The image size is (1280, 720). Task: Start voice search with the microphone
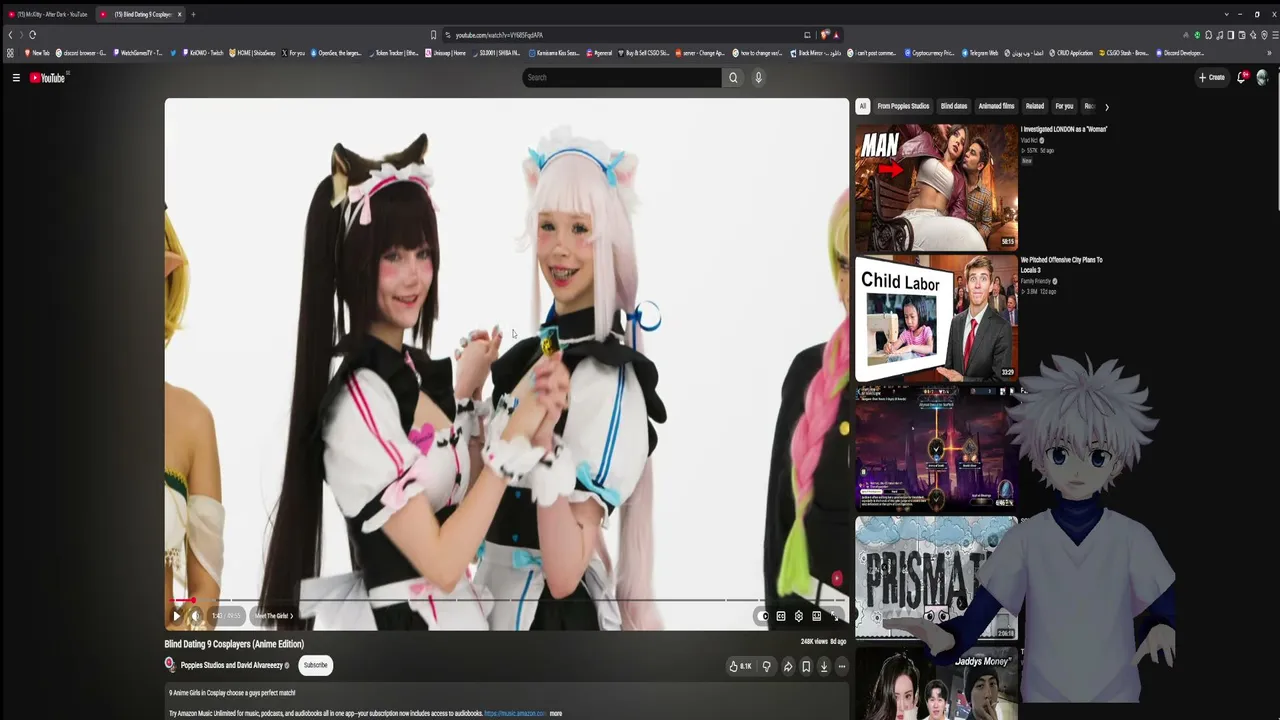click(758, 77)
